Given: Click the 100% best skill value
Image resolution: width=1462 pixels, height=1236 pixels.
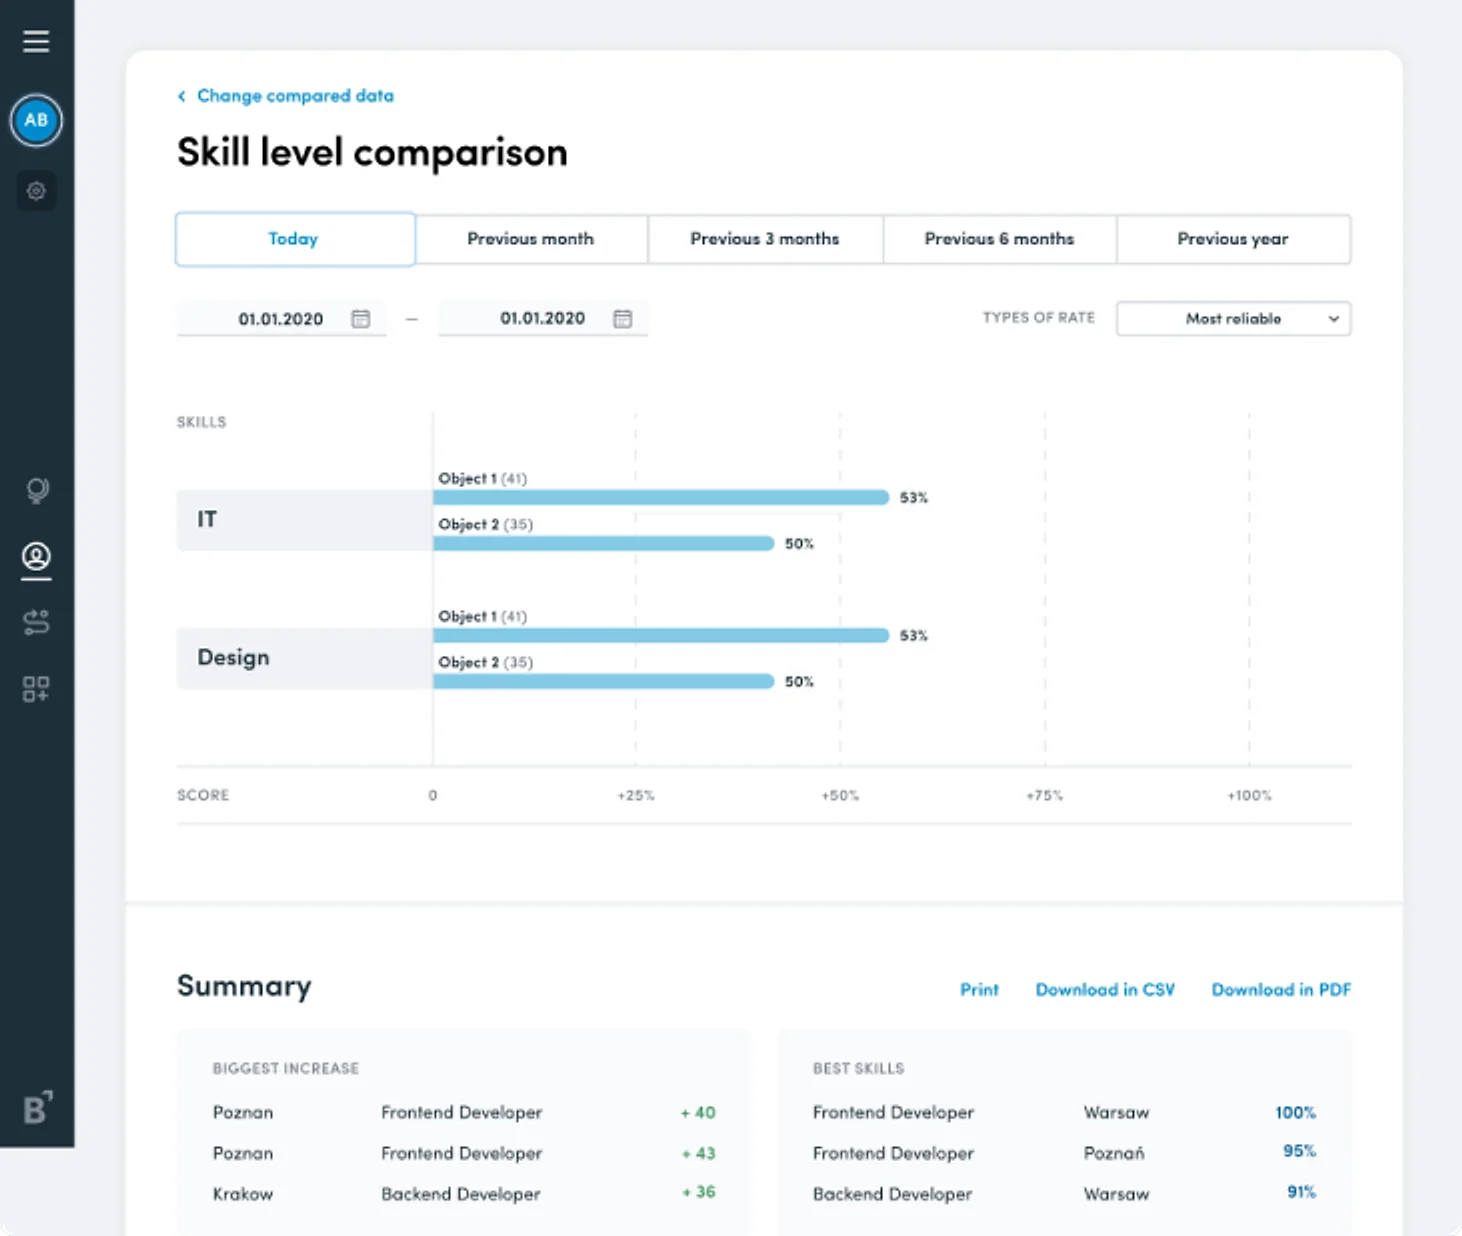Looking at the screenshot, I should click(x=1295, y=1112).
